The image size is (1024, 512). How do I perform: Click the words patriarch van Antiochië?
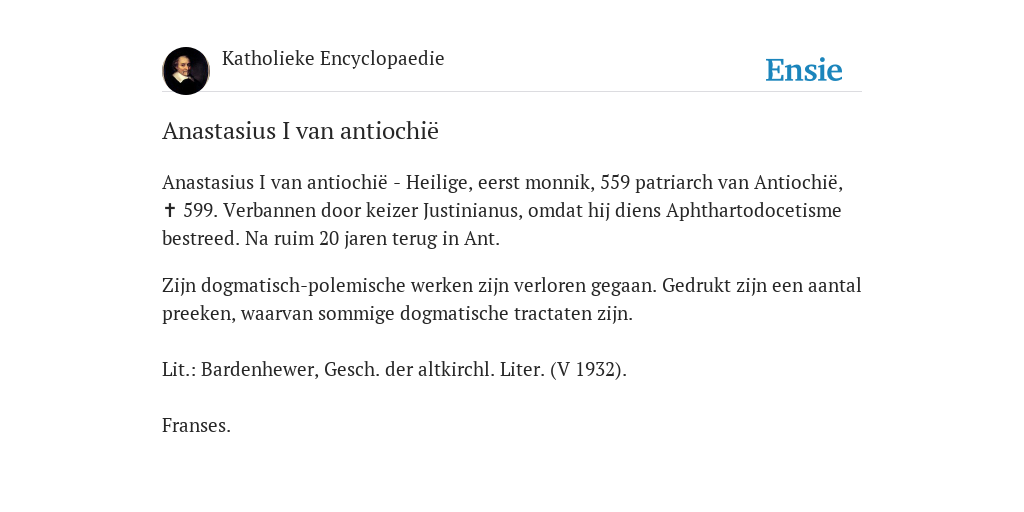[739, 183]
